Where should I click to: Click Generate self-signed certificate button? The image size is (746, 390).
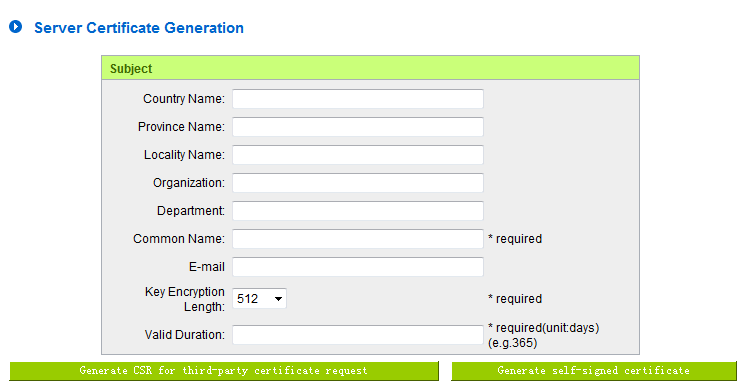coord(594,371)
